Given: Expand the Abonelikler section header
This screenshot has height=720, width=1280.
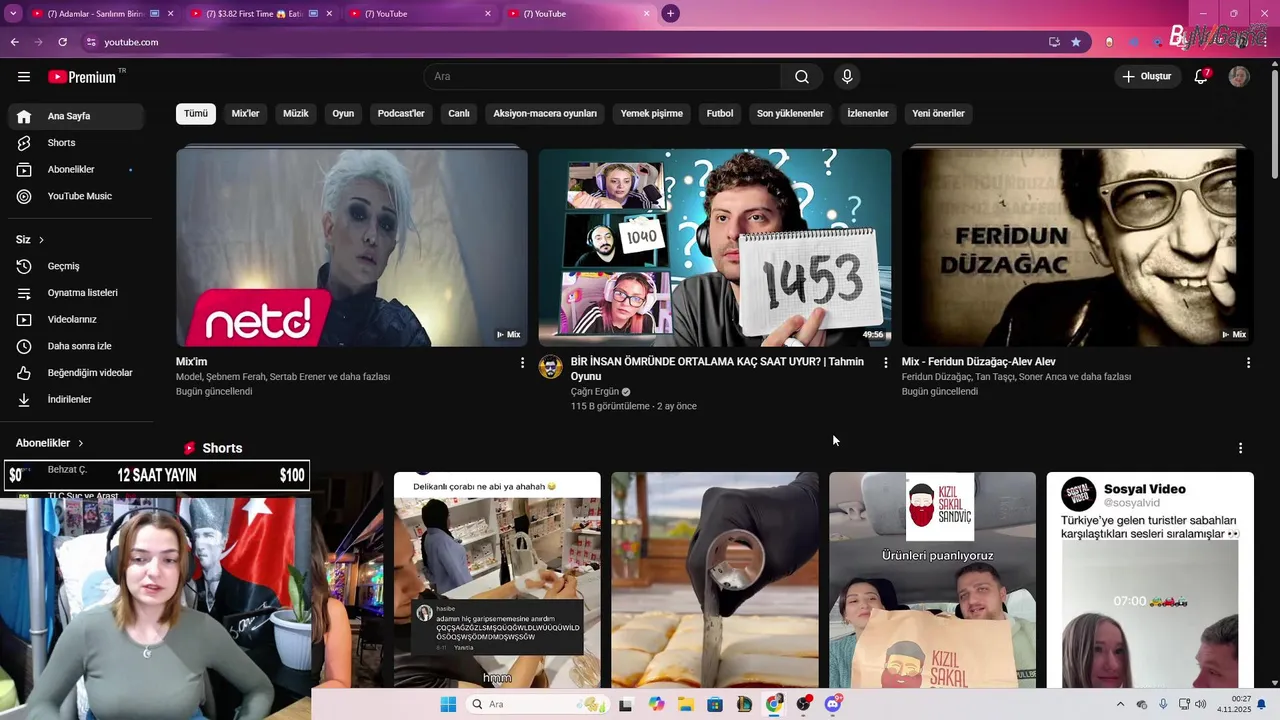Looking at the screenshot, I should [50, 443].
